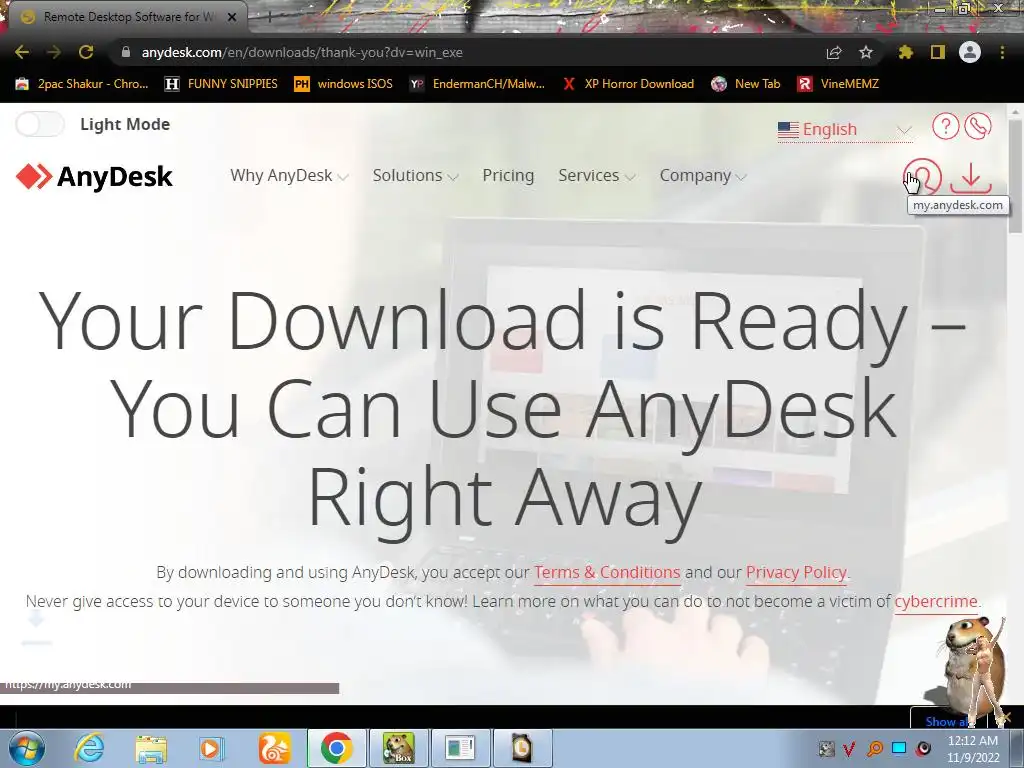Viewport: 1024px width, 768px height.
Task: Open the New Tab bookmark
Action: tap(746, 84)
